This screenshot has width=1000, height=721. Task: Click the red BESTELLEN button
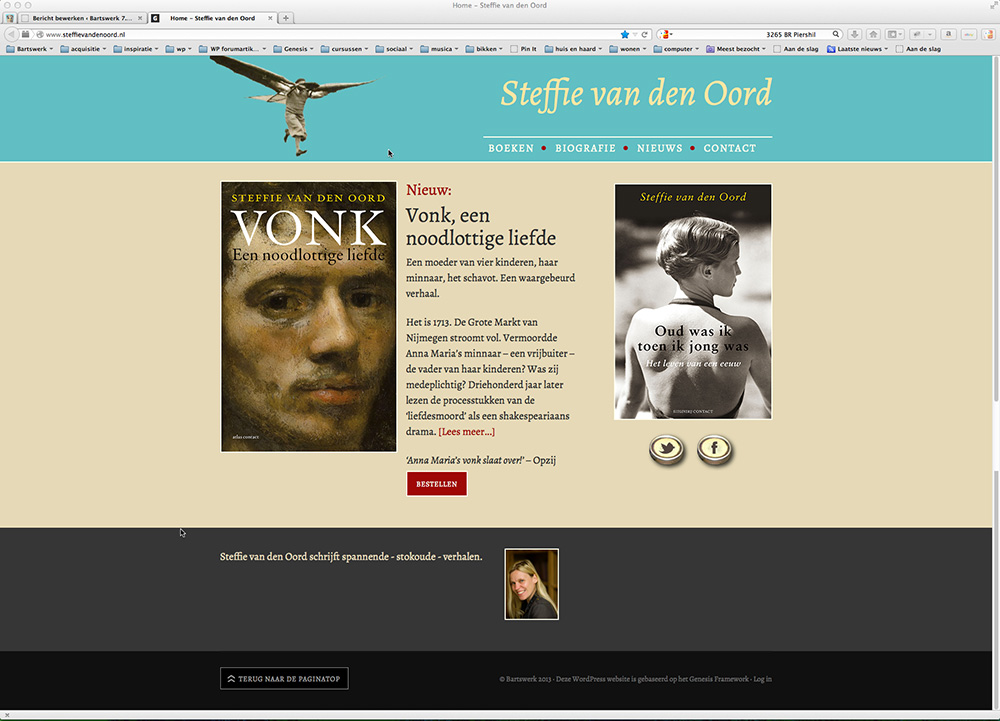pyautogui.click(x=437, y=484)
